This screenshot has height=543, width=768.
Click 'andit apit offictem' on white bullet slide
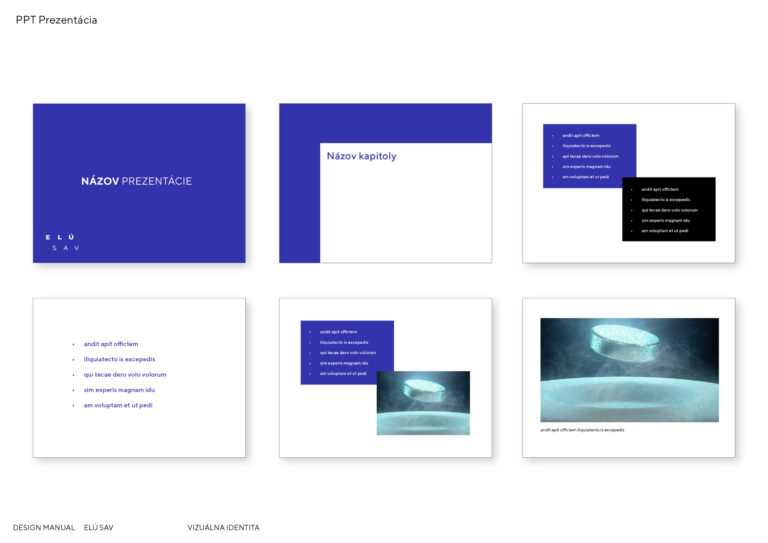coord(110,344)
